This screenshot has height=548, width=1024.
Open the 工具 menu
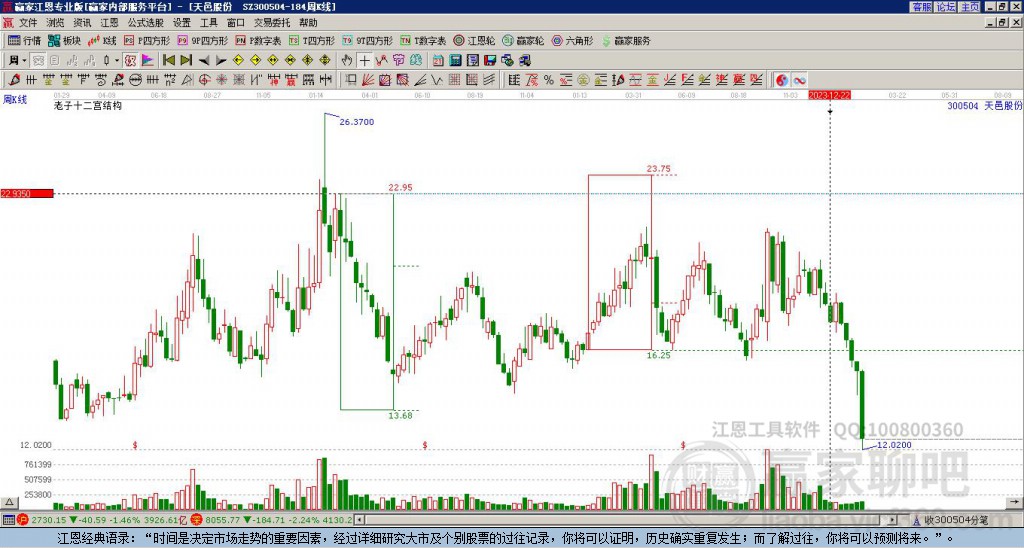pos(208,23)
